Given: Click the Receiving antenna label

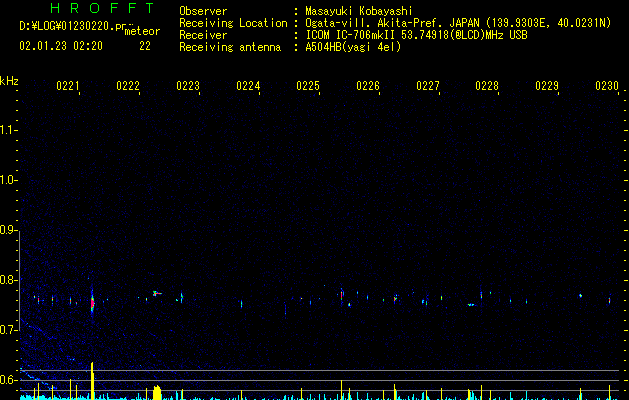Looking at the screenshot, I should tap(230, 47).
